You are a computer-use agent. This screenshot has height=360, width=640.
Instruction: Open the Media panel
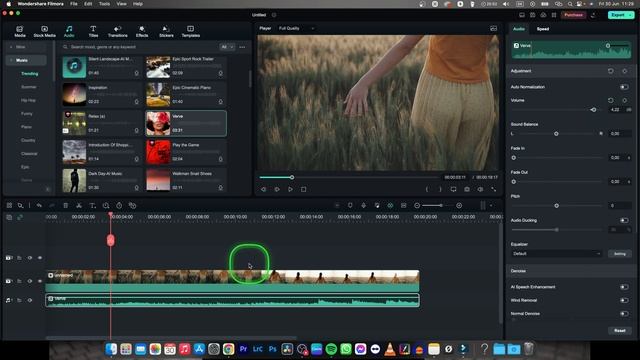point(20,31)
